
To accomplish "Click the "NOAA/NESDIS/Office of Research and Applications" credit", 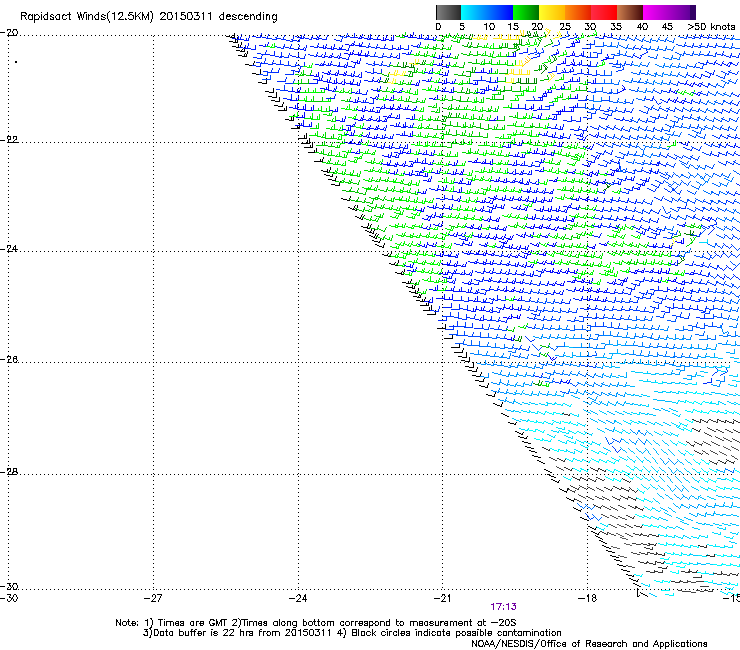I will [589, 644].
